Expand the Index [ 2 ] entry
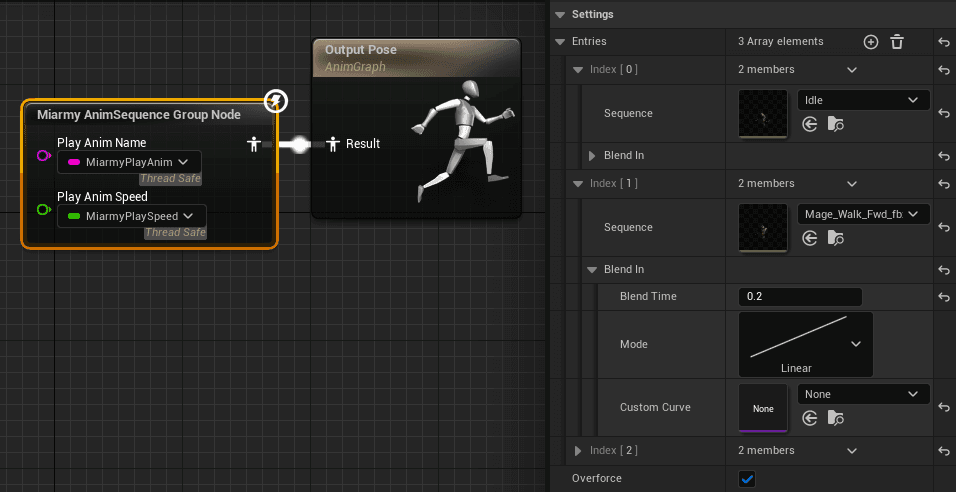 [x=579, y=451]
